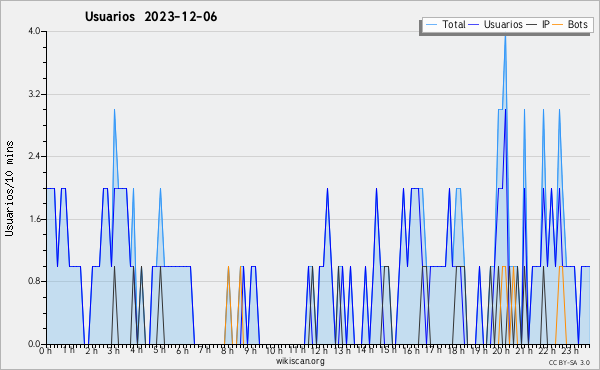Click the '18 h' x-axis label
600x370 pixels.
coord(456,351)
